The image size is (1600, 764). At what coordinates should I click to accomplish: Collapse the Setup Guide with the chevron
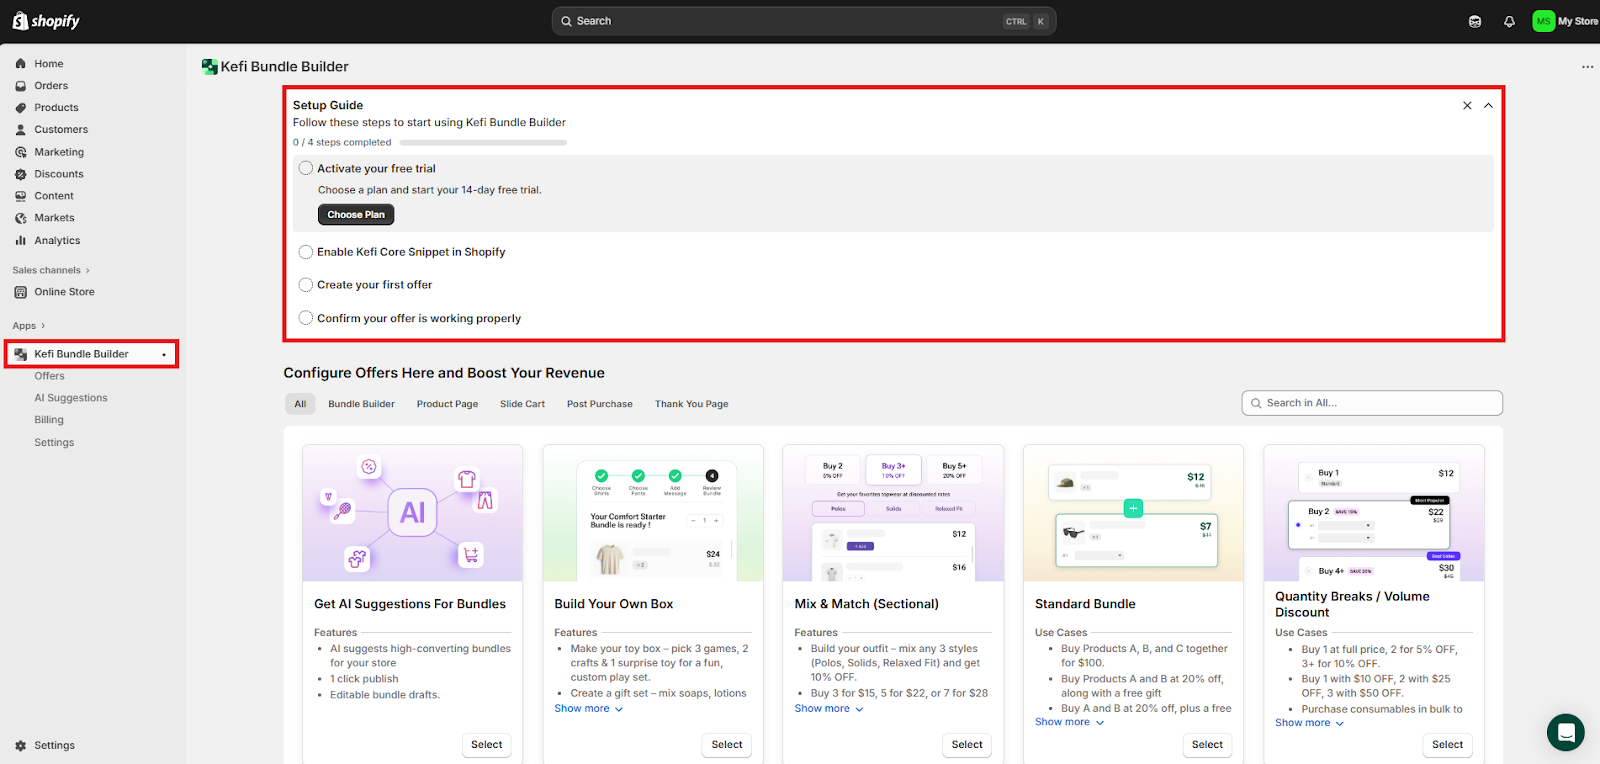pyautogui.click(x=1488, y=106)
